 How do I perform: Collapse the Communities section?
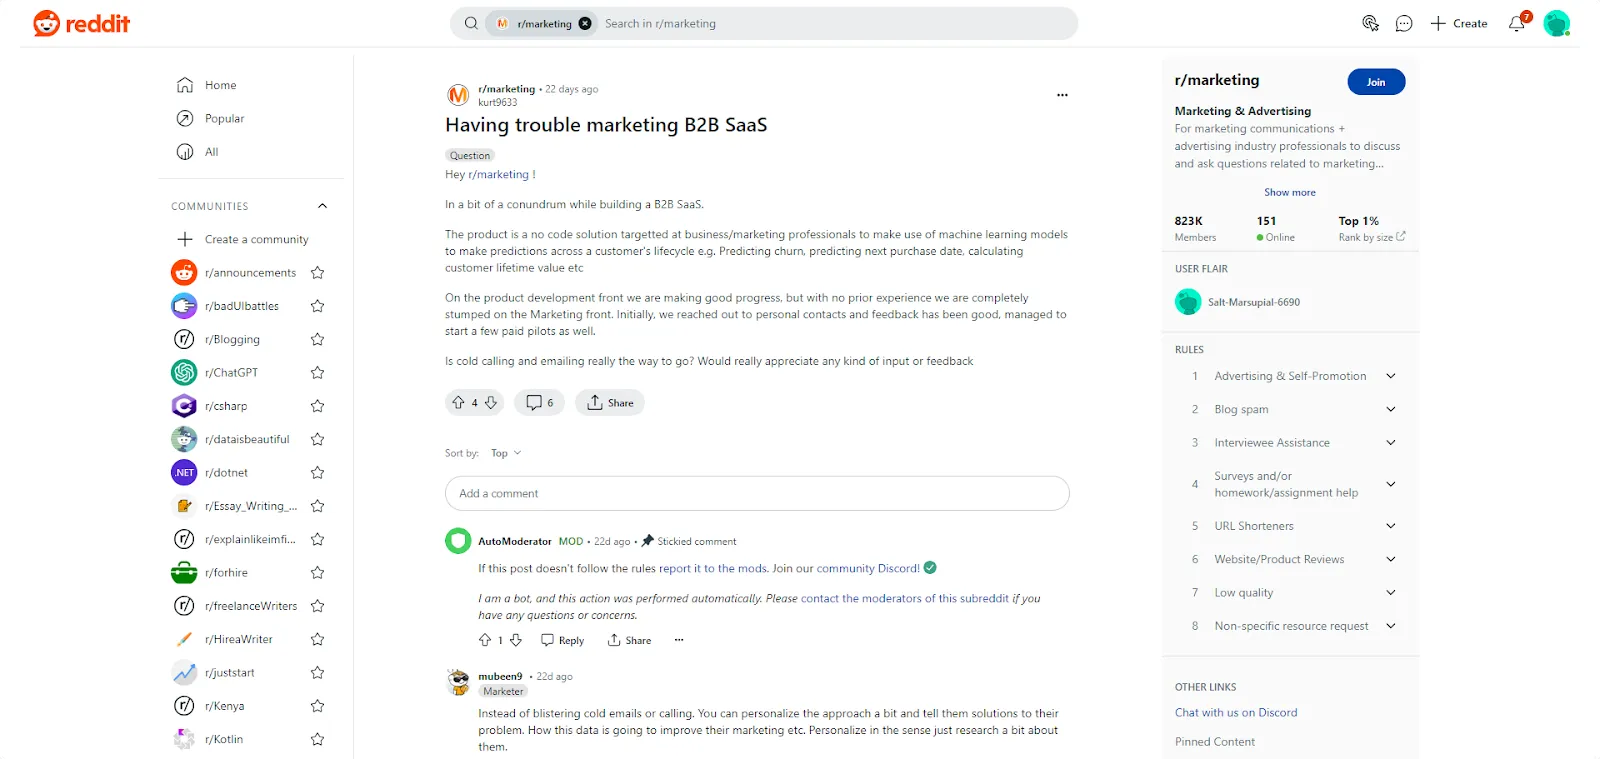pos(322,206)
